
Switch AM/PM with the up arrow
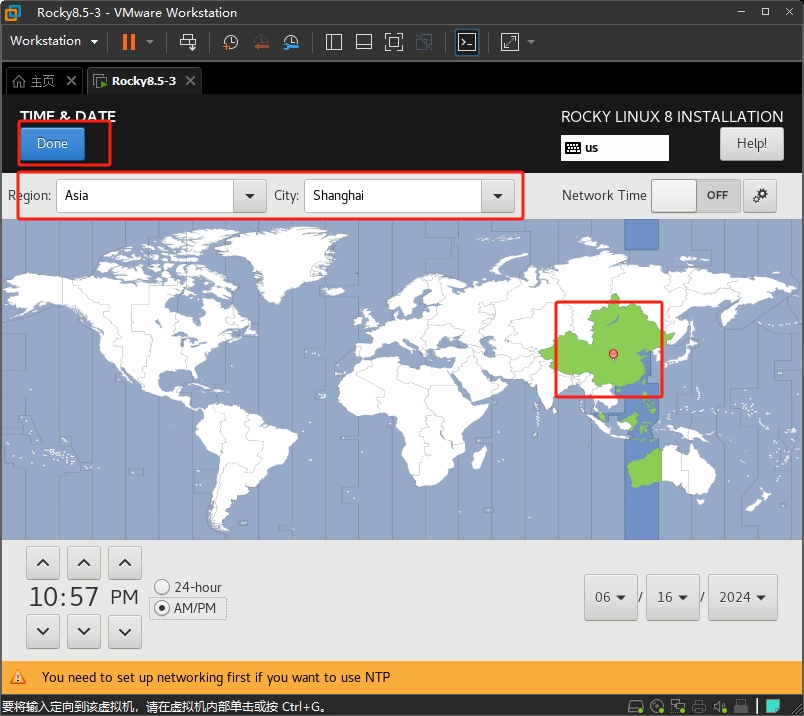(x=125, y=563)
